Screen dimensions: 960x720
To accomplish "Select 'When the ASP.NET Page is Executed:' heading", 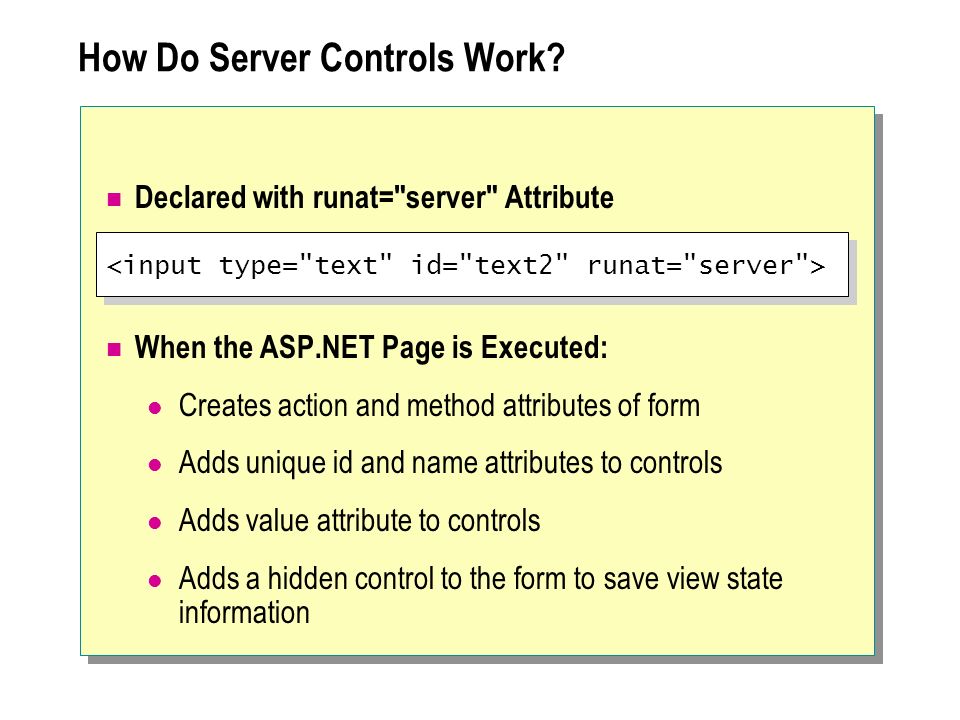I will pyautogui.click(x=371, y=348).
